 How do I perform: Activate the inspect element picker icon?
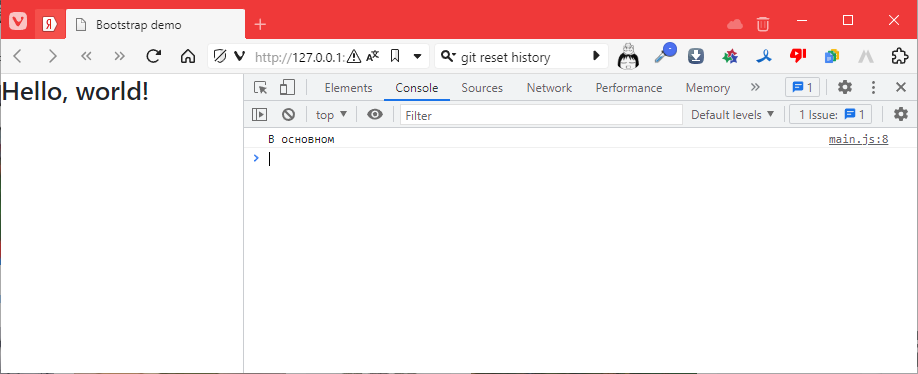(261, 88)
